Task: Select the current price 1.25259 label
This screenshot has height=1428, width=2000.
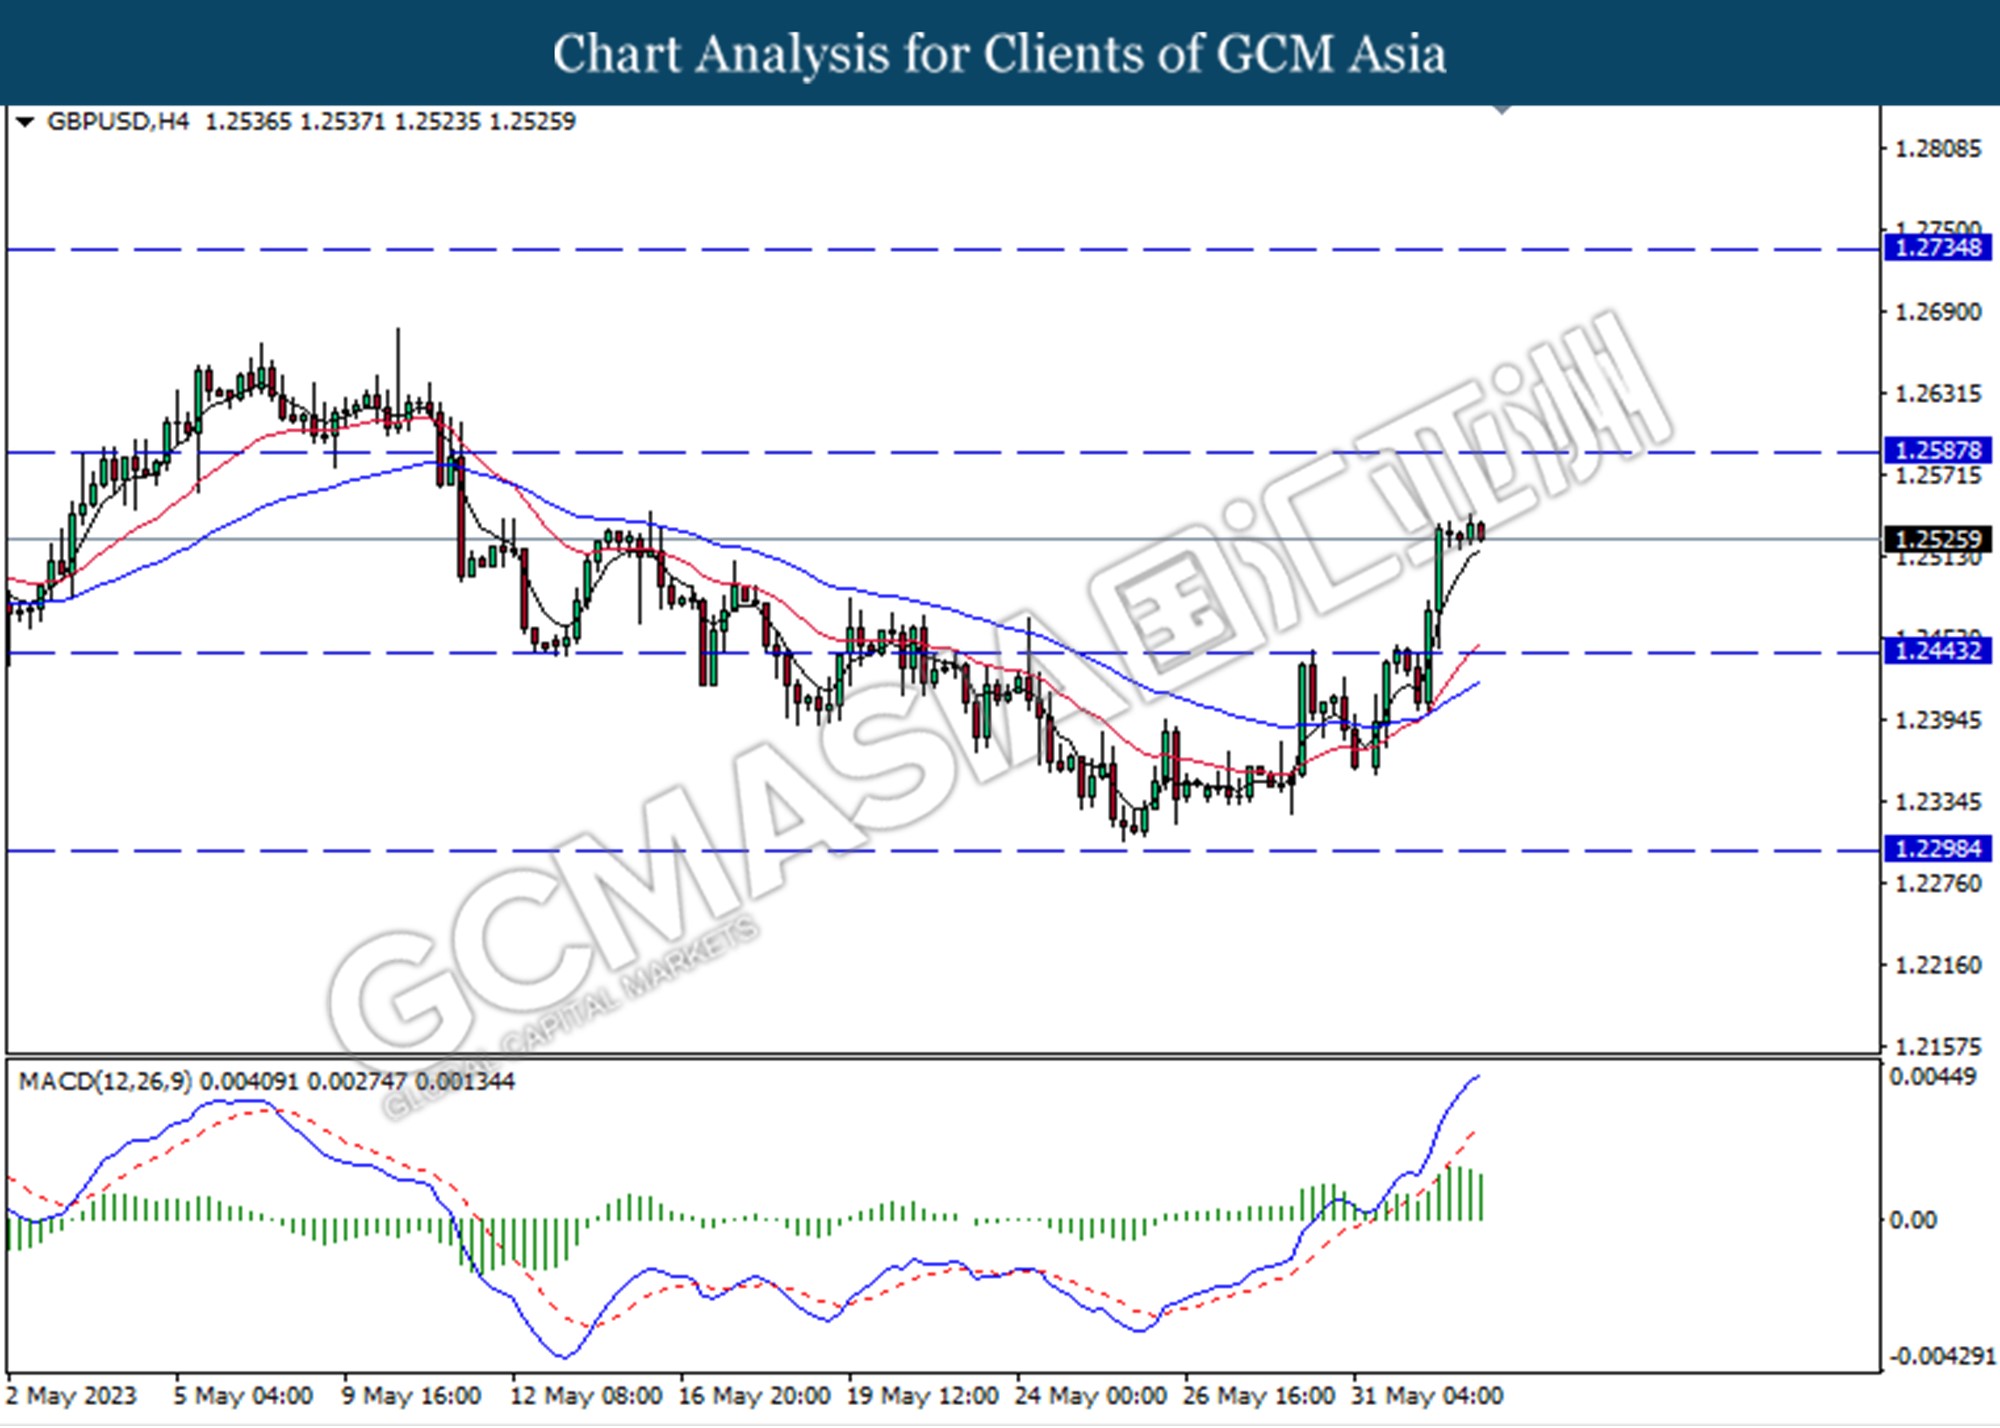Action: point(1938,540)
